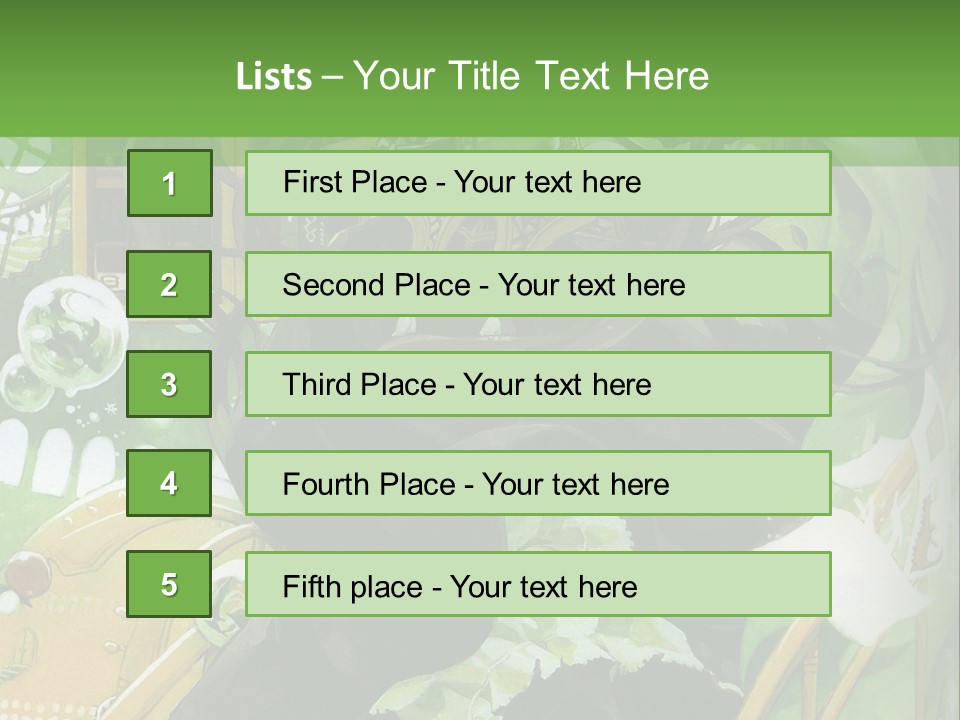The width and height of the screenshot is (960, 720).
Task: Click the words 'Third Place' in list
Action: click(x=359, y=384)
